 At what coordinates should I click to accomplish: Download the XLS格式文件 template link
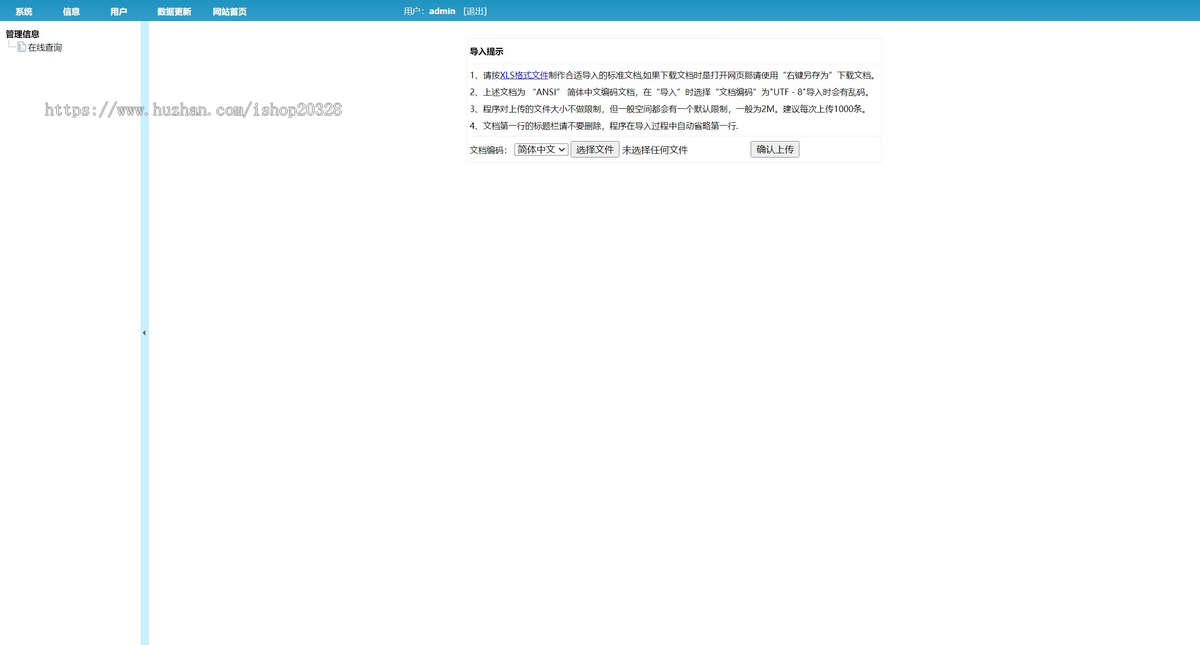[x=524, y=75]
